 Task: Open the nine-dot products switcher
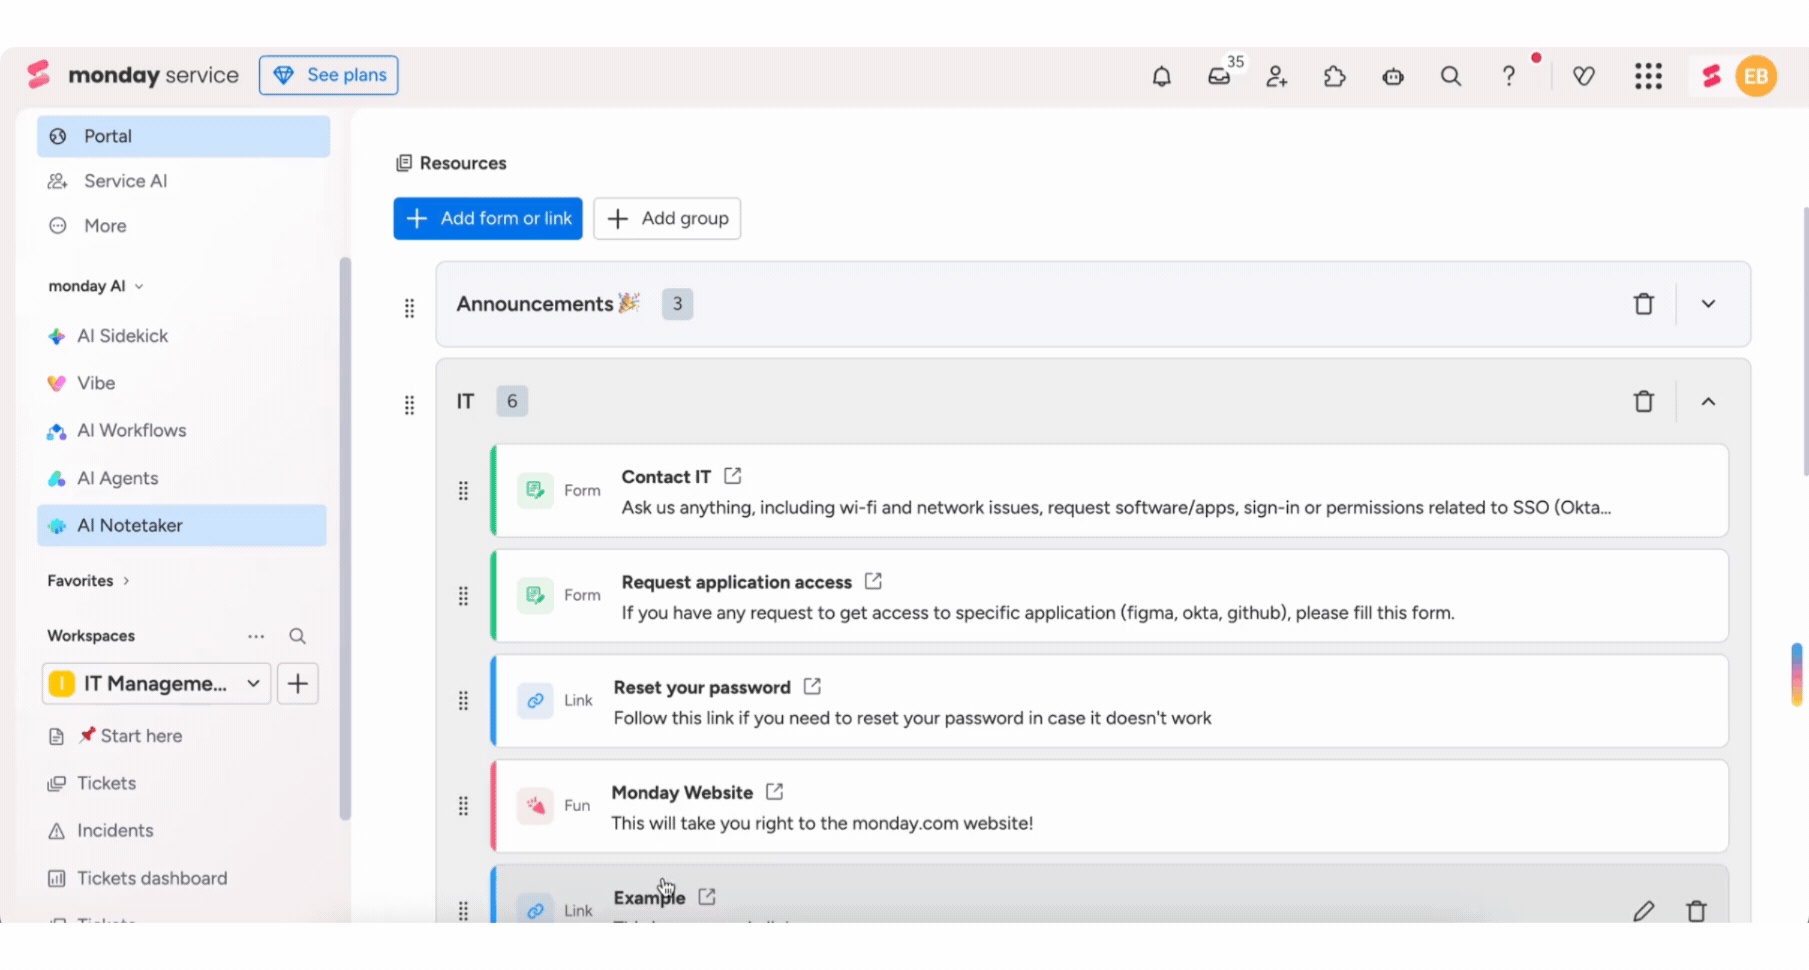point(1648,76)
